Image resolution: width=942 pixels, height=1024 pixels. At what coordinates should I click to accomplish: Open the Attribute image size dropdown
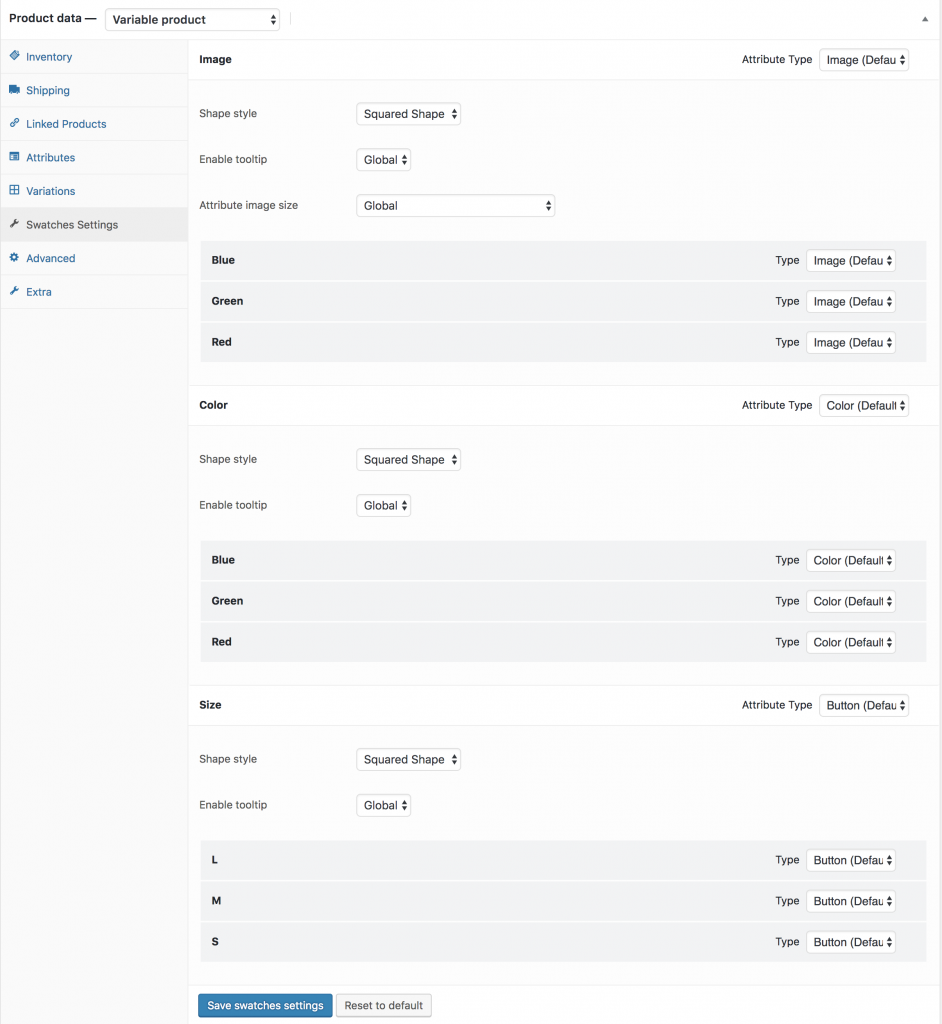455,205
